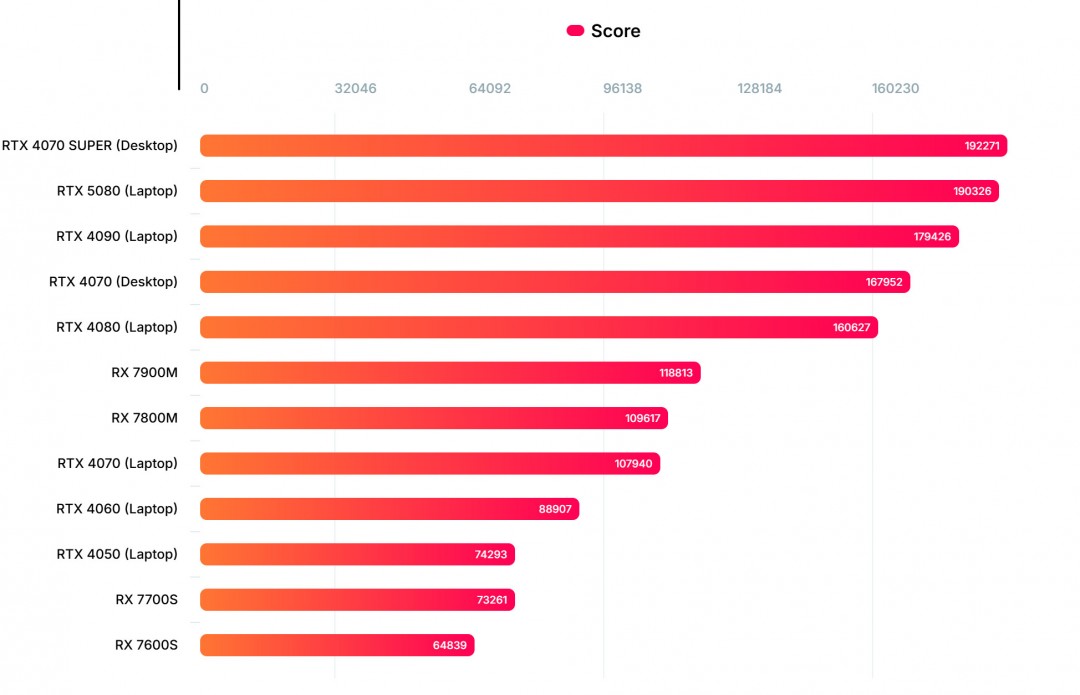The image size is (1080, 695).
Task: Click the RTX 4050 (Laptop) category label
Action: tap(117, 554)
